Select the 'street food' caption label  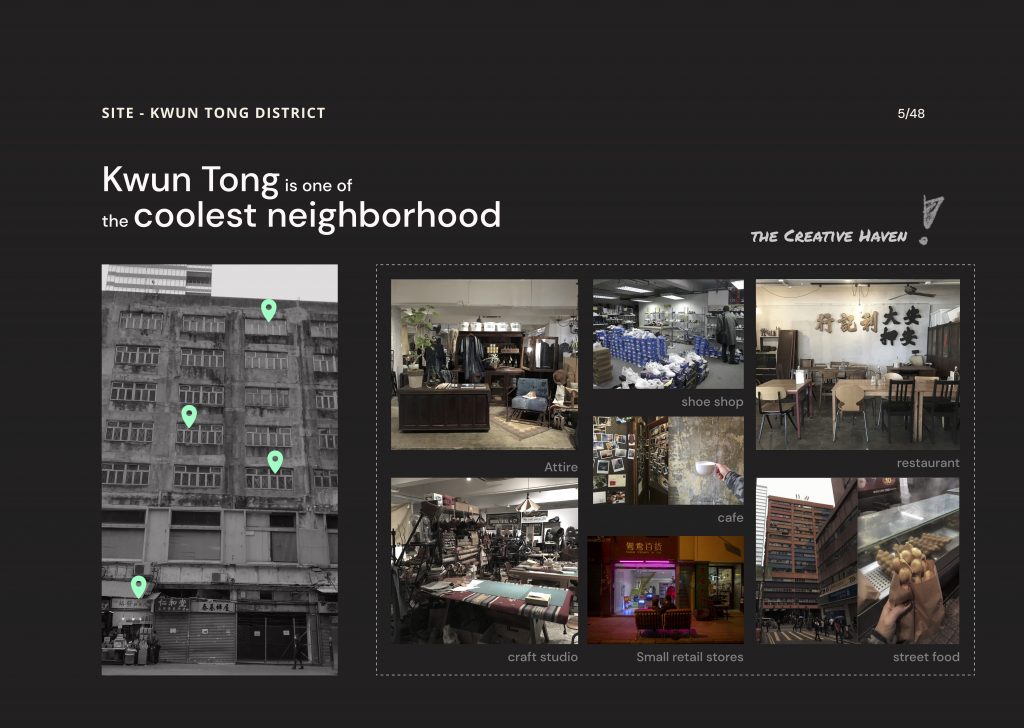[x=925, y=657]
